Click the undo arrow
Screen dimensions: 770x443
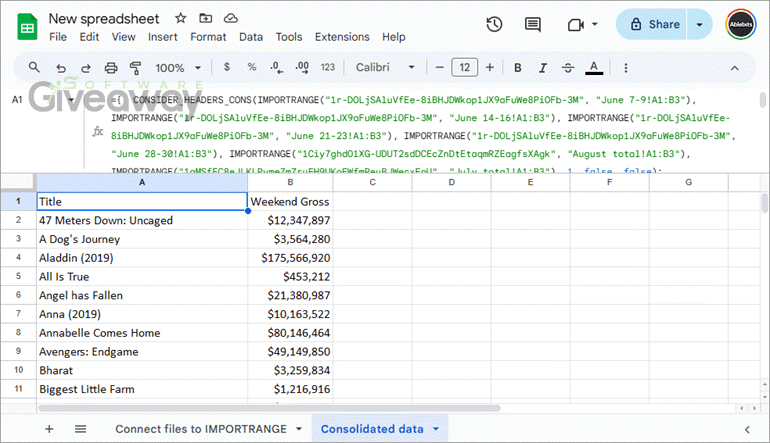pos(60,68)
